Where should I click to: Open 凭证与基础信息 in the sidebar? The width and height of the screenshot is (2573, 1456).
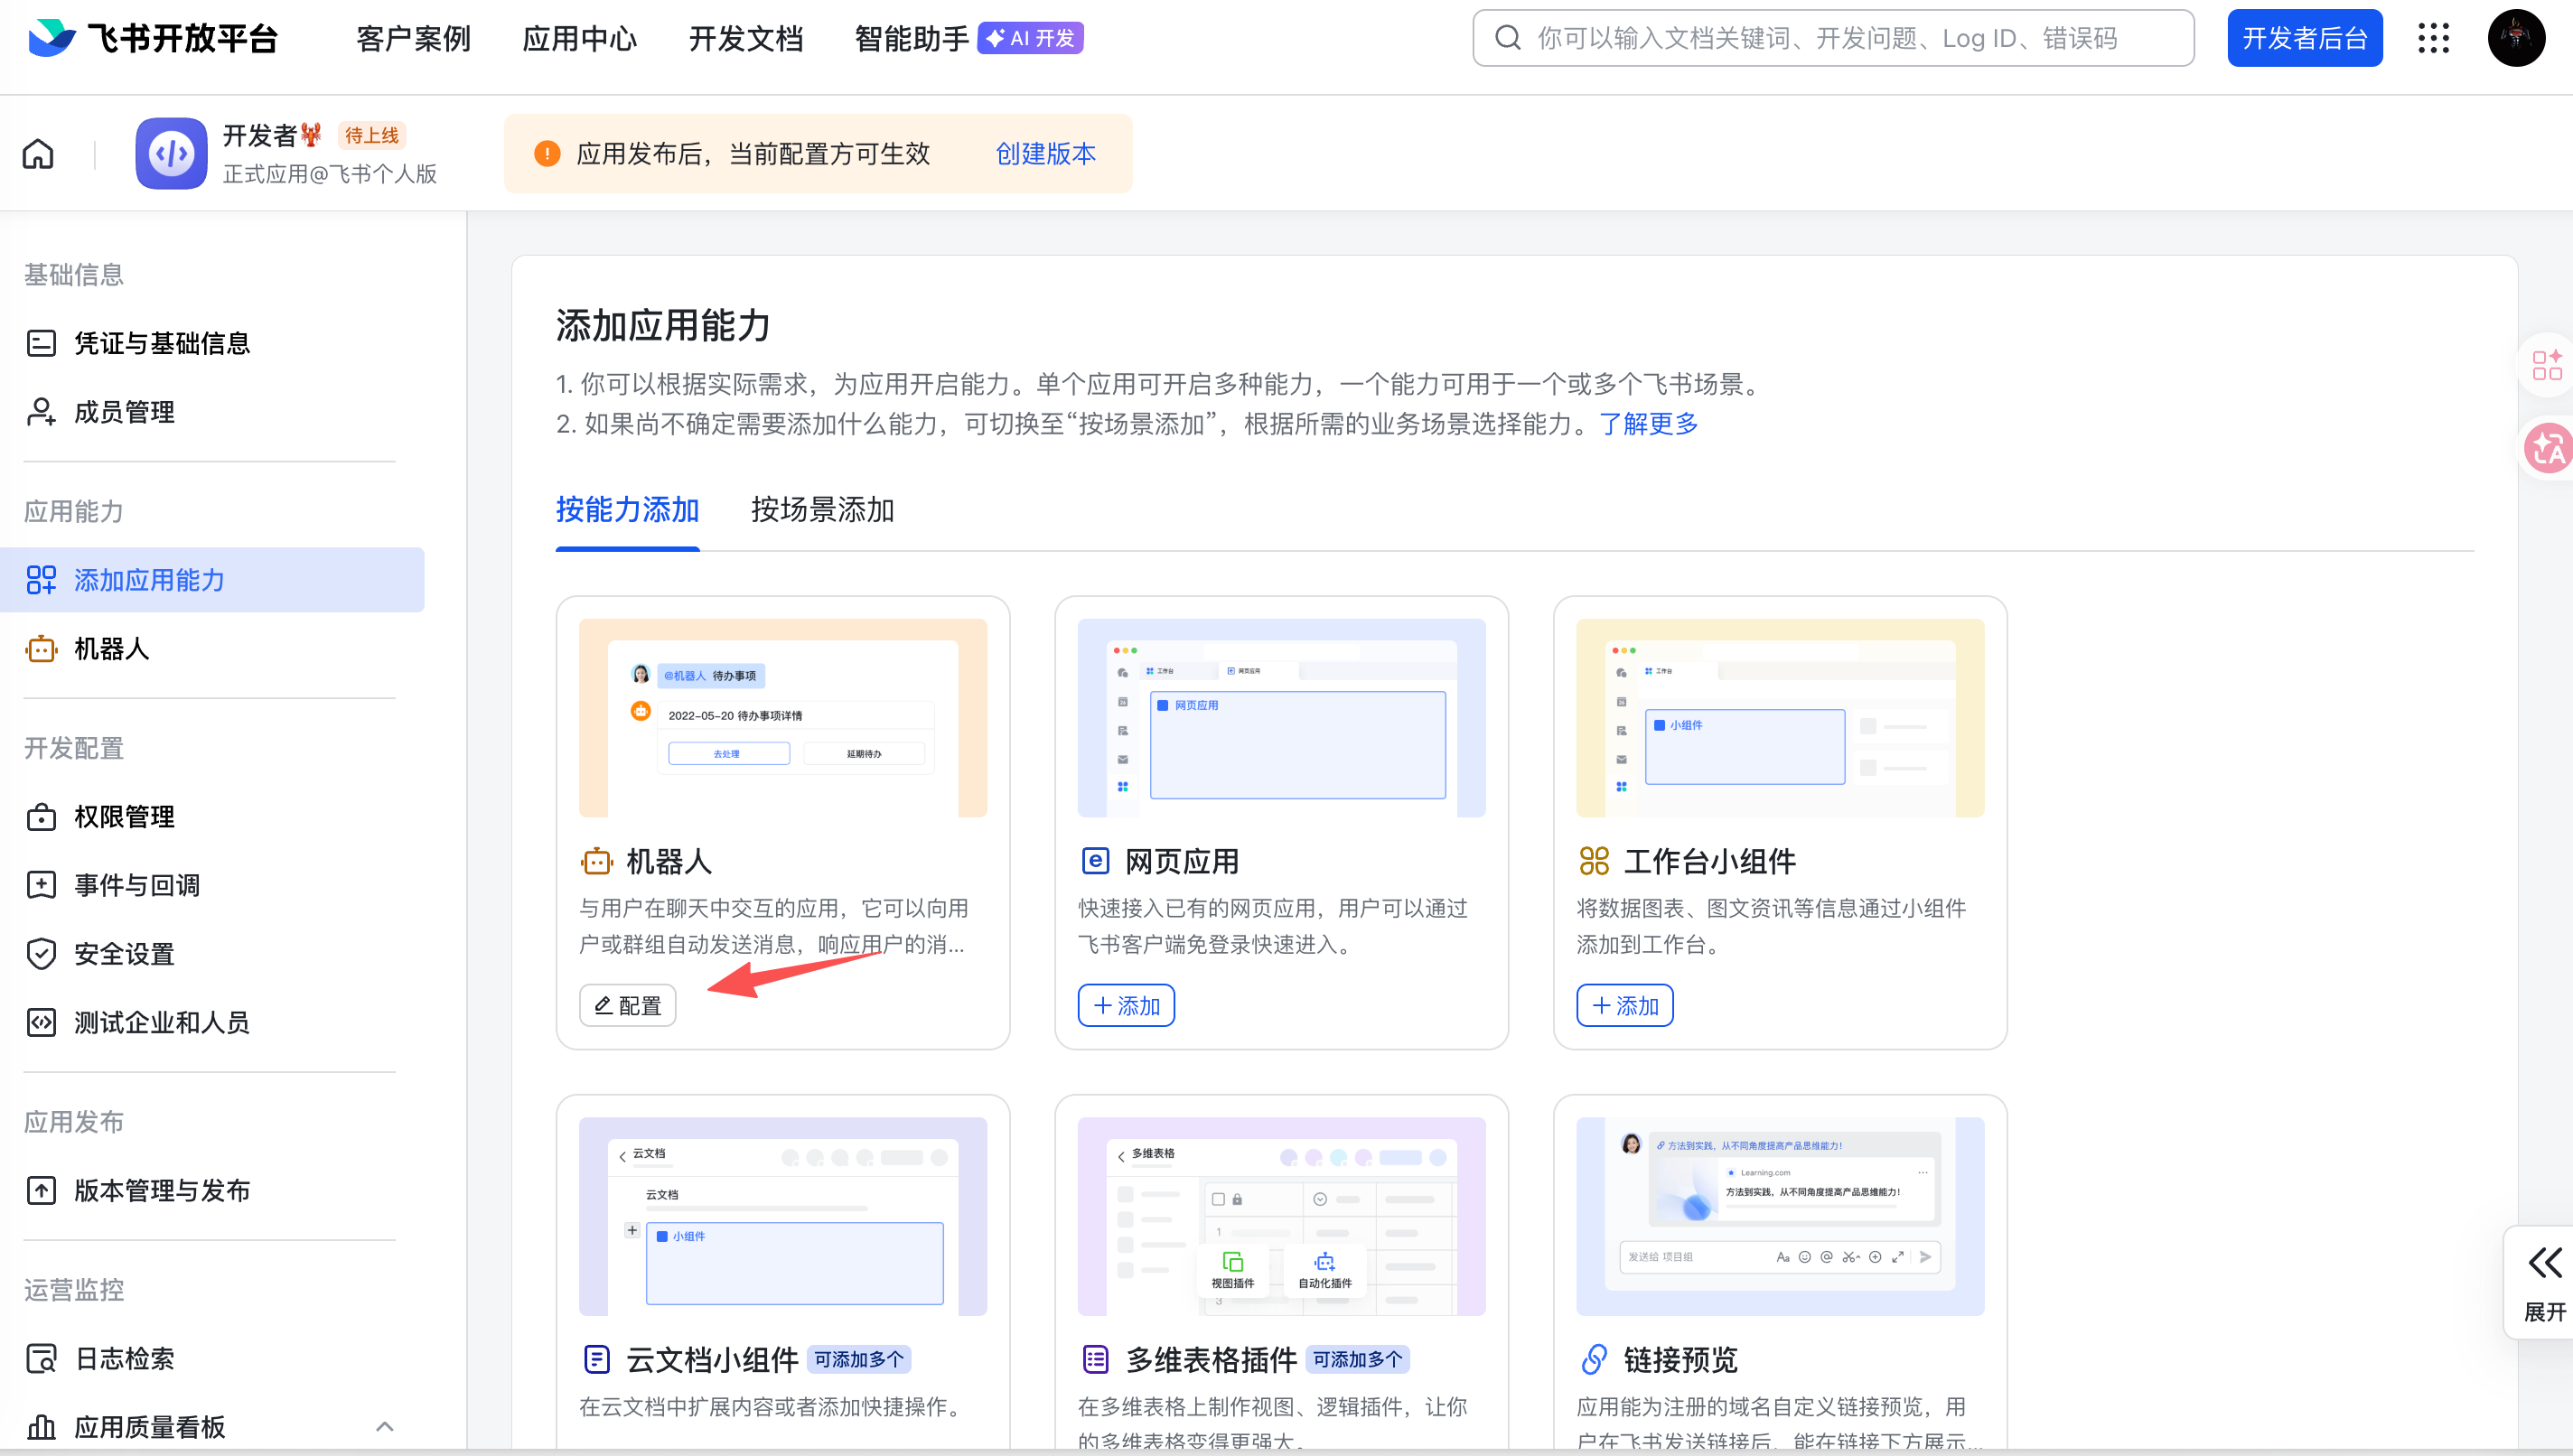(212, 343)
